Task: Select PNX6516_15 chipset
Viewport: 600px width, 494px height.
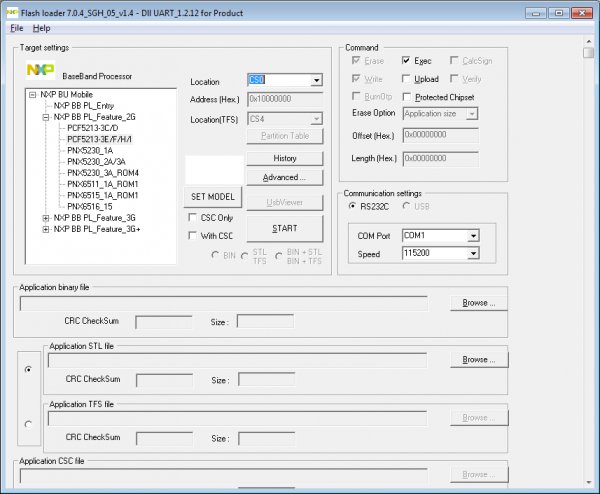Action: tap(90, 207)
